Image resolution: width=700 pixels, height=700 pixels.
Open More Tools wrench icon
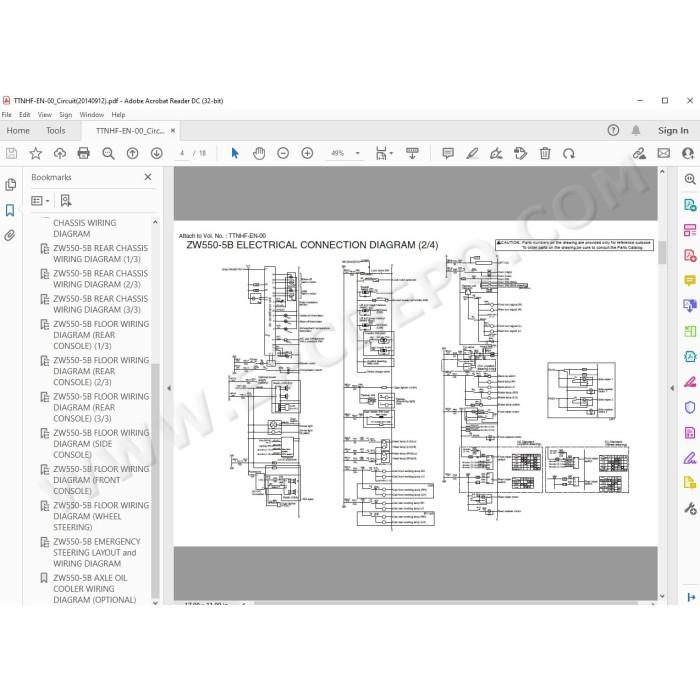pos(690,508)
